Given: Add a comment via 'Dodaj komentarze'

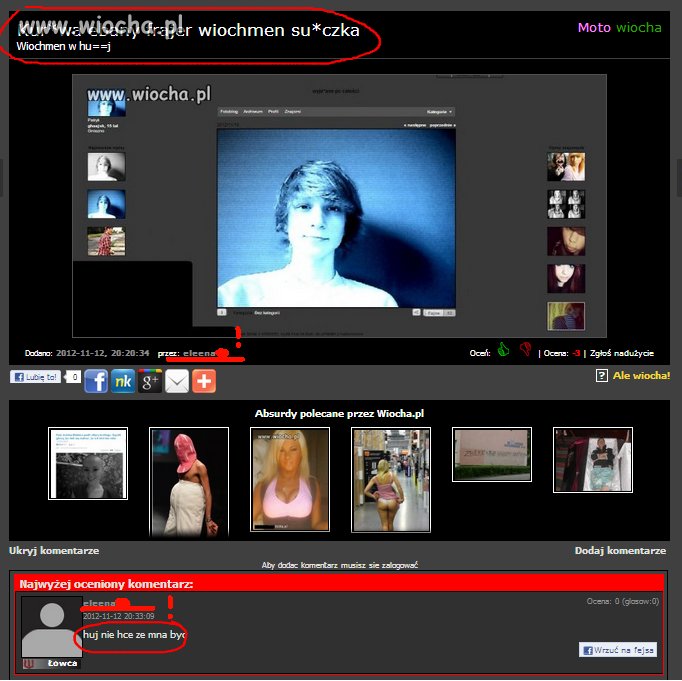Looking at the screenshot, I should click(x=620, y=551).
